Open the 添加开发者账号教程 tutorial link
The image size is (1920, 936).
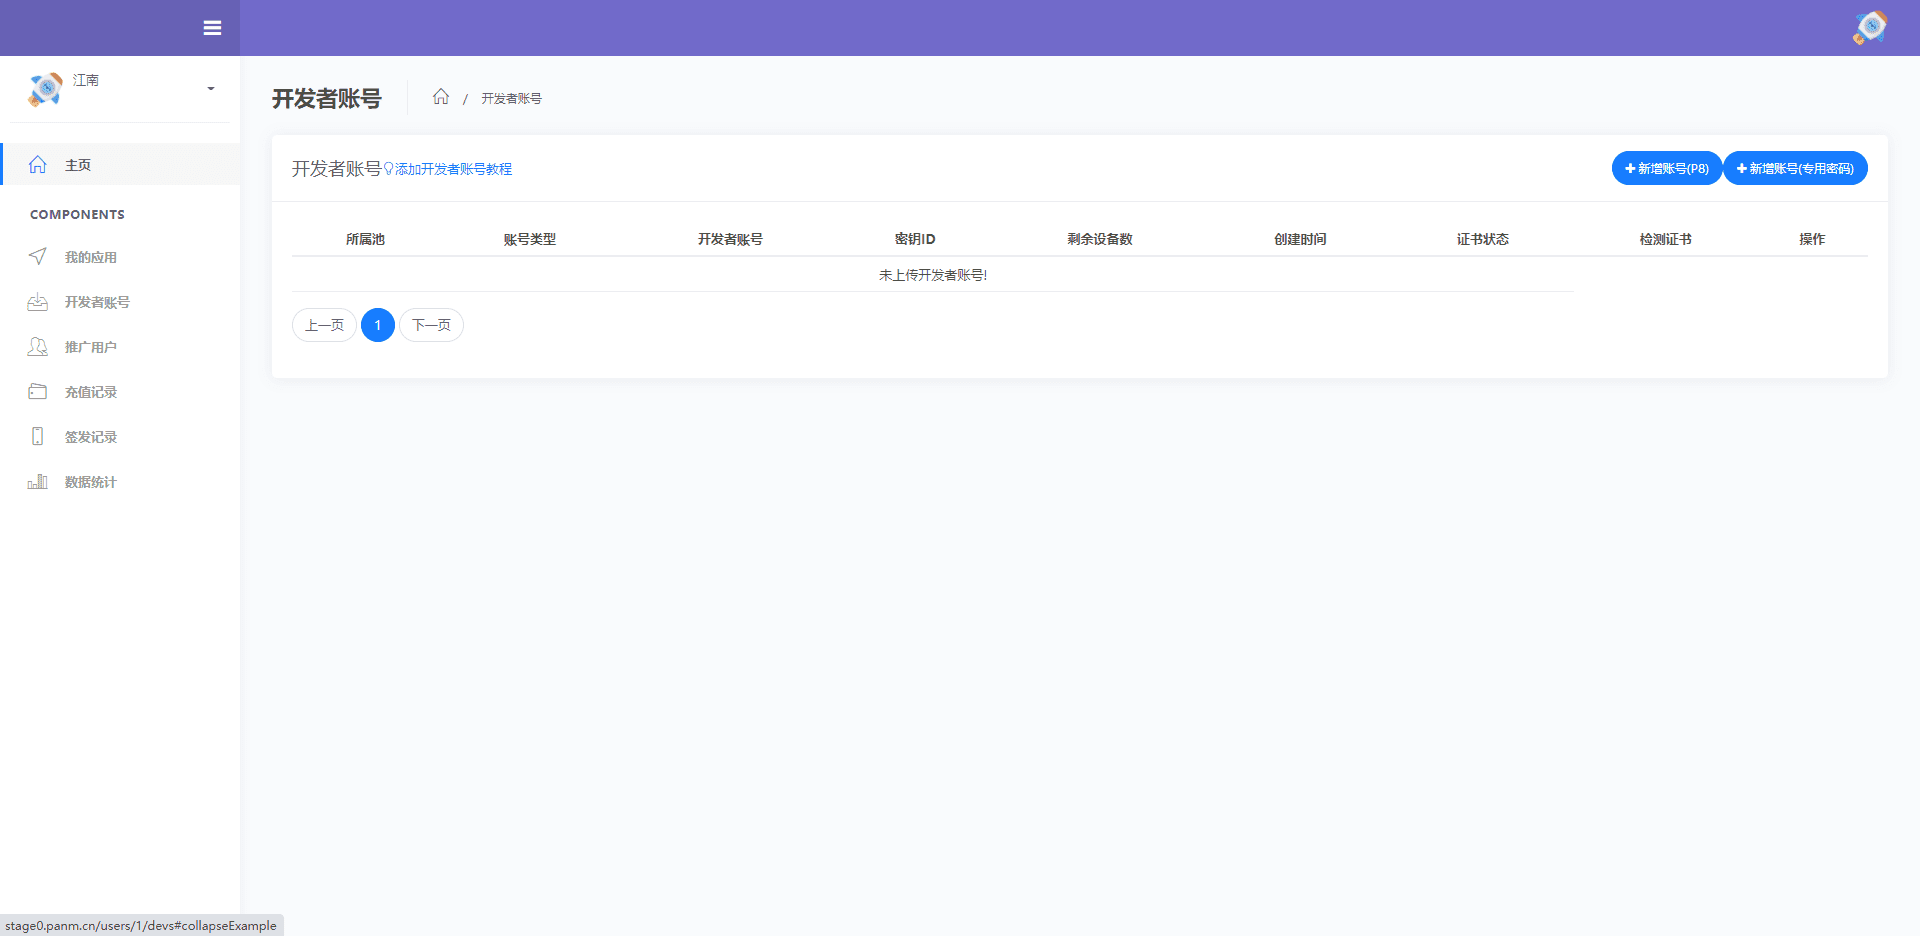pos(452,169)
